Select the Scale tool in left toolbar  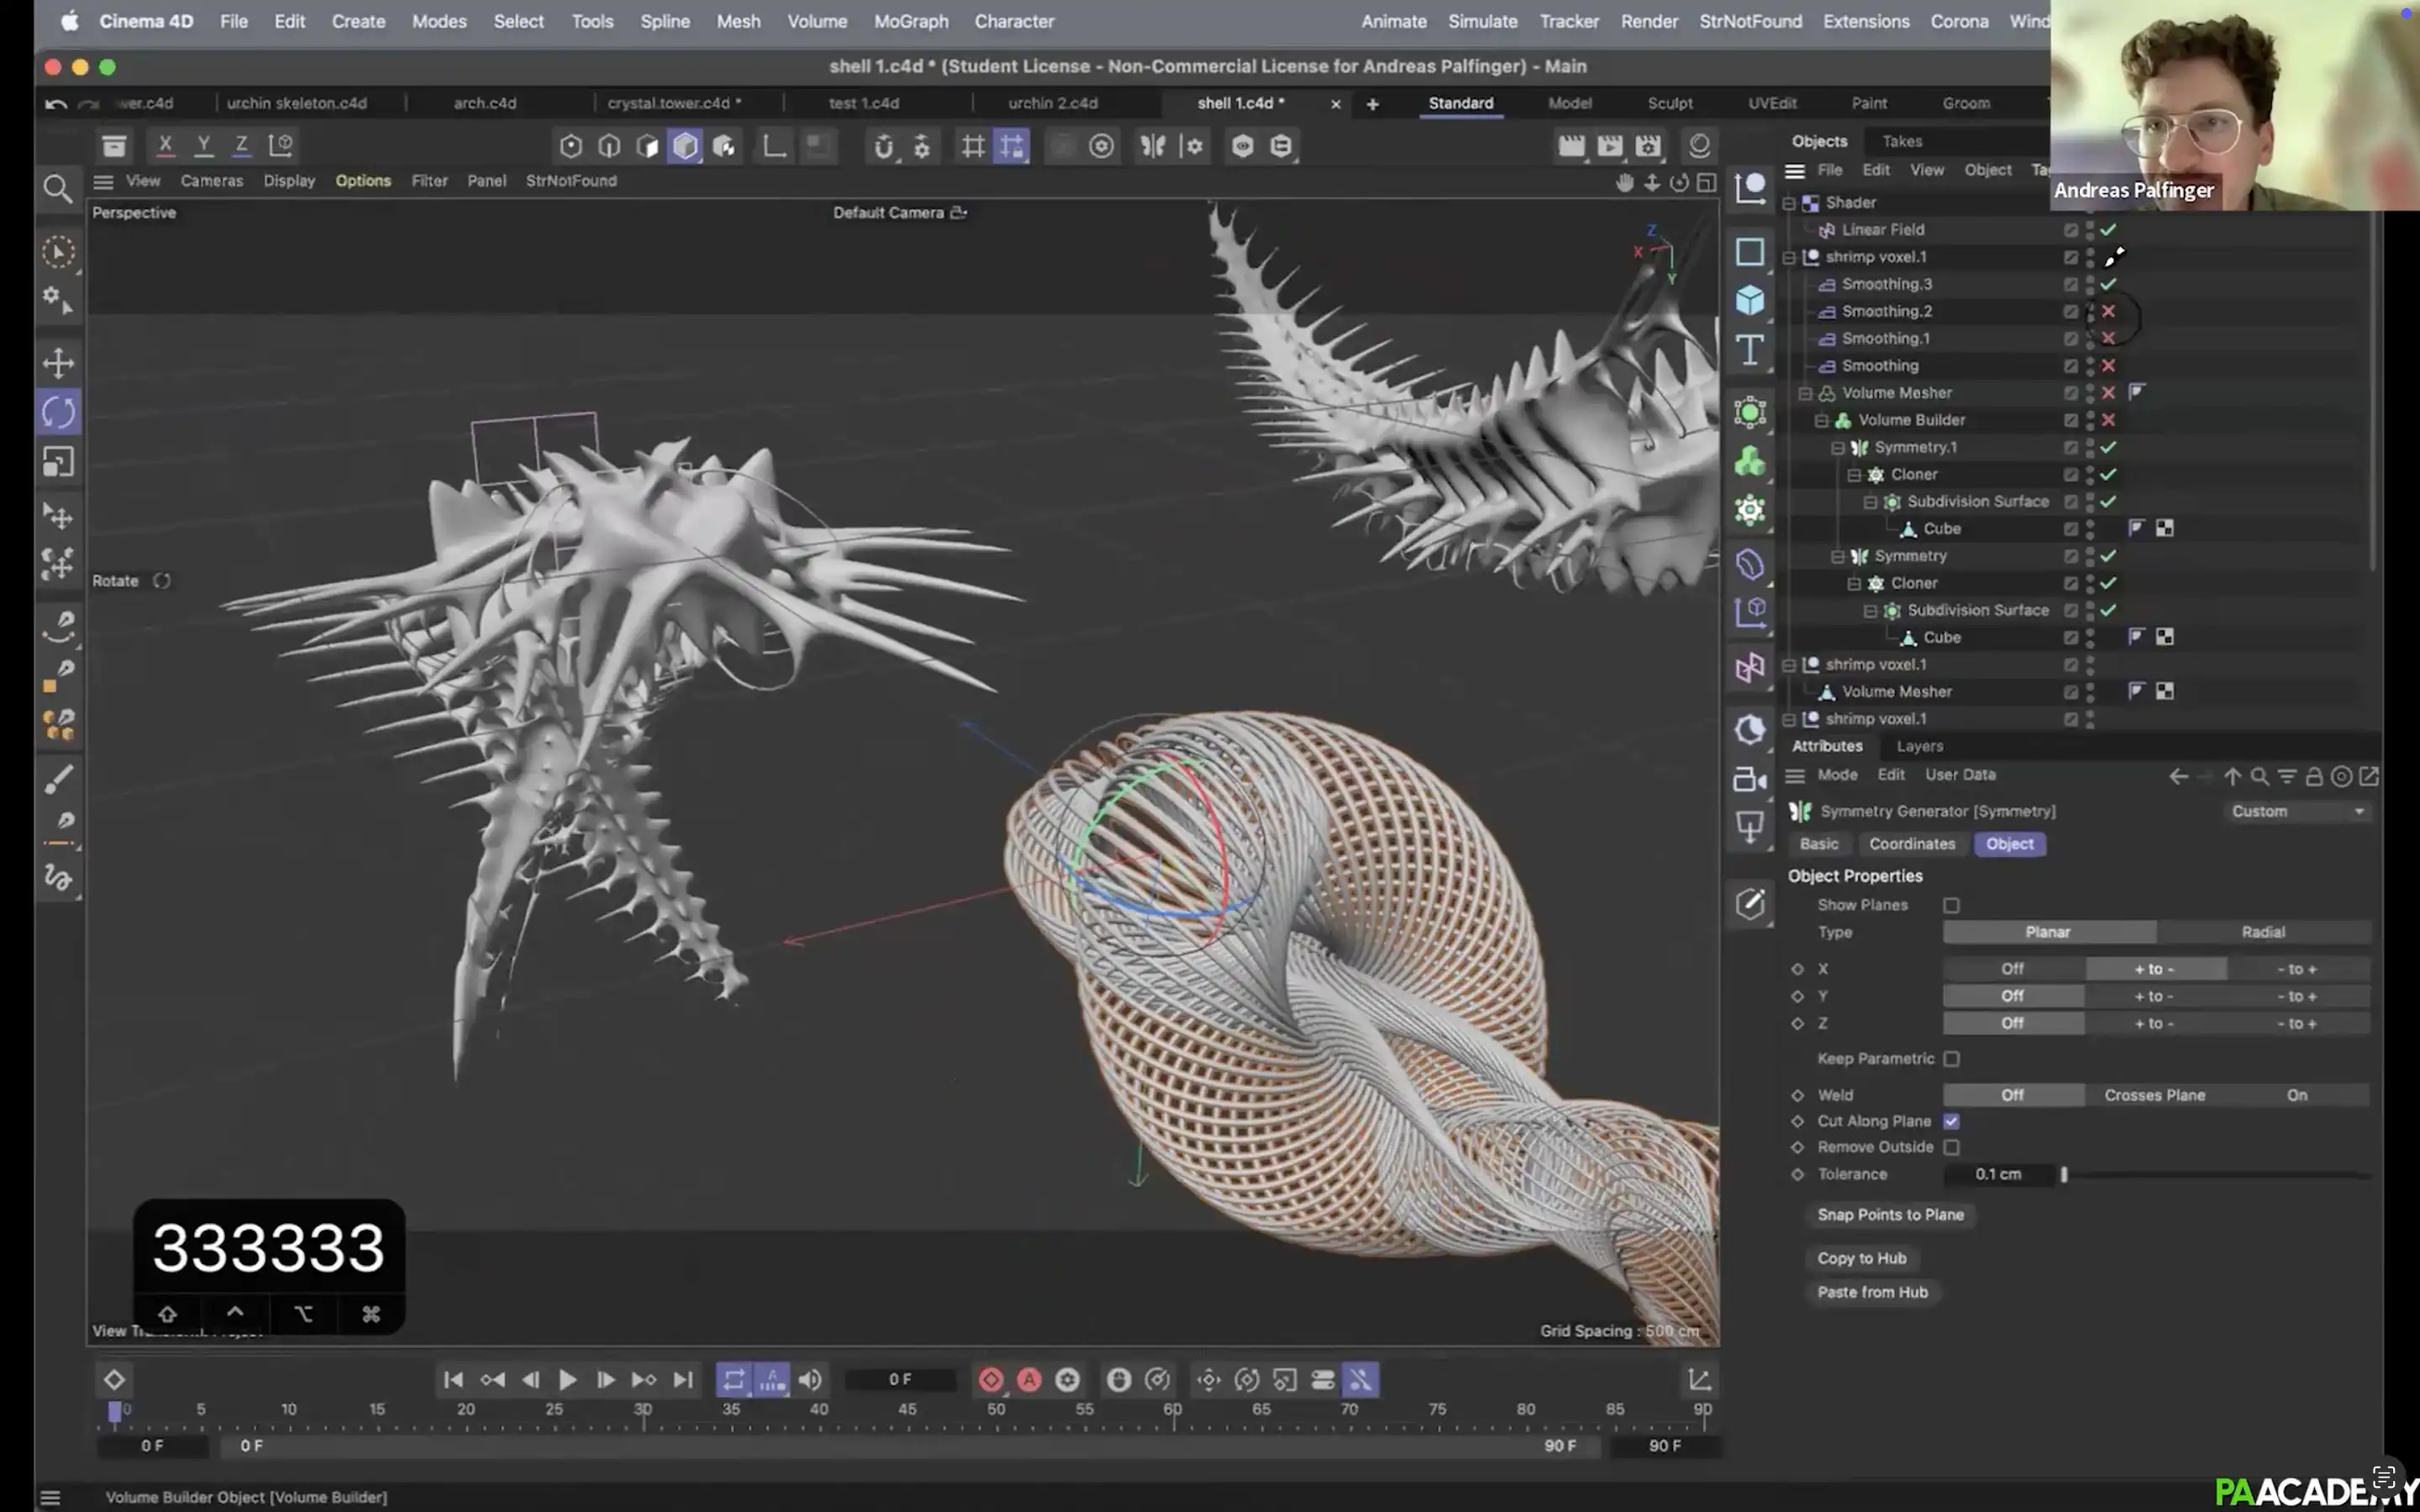click(58, 462)
